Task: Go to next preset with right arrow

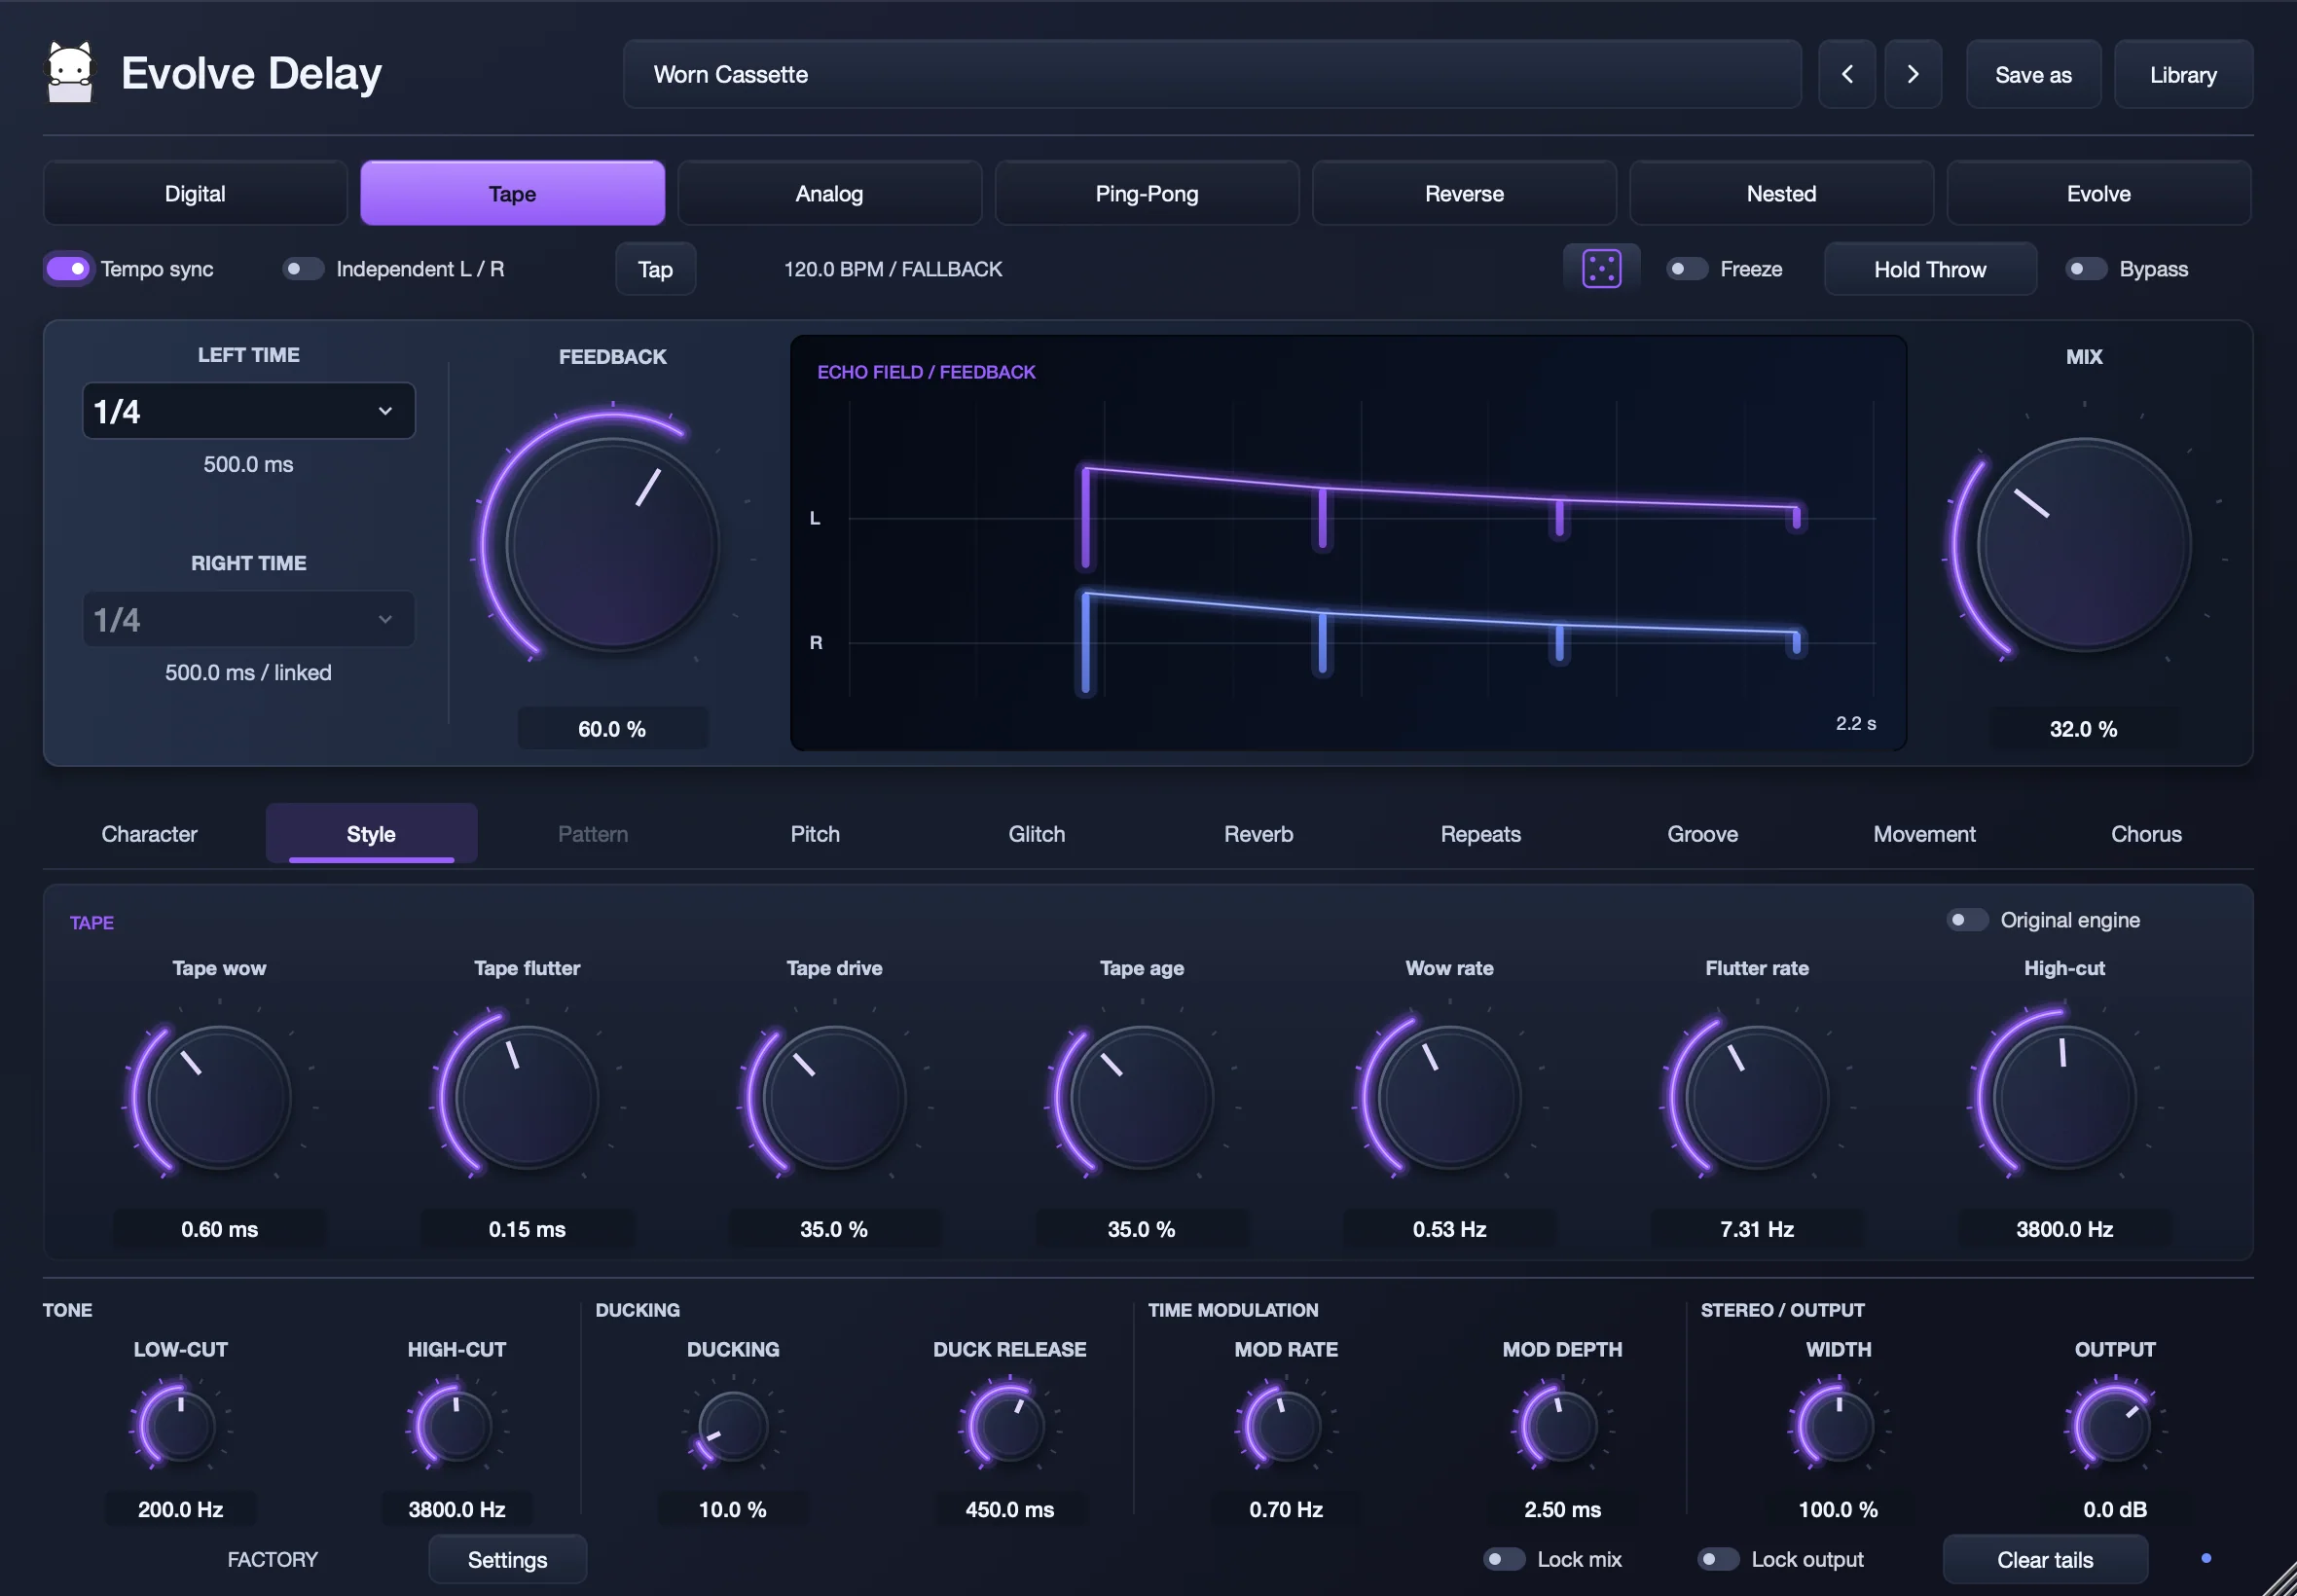Action: 1912,74
